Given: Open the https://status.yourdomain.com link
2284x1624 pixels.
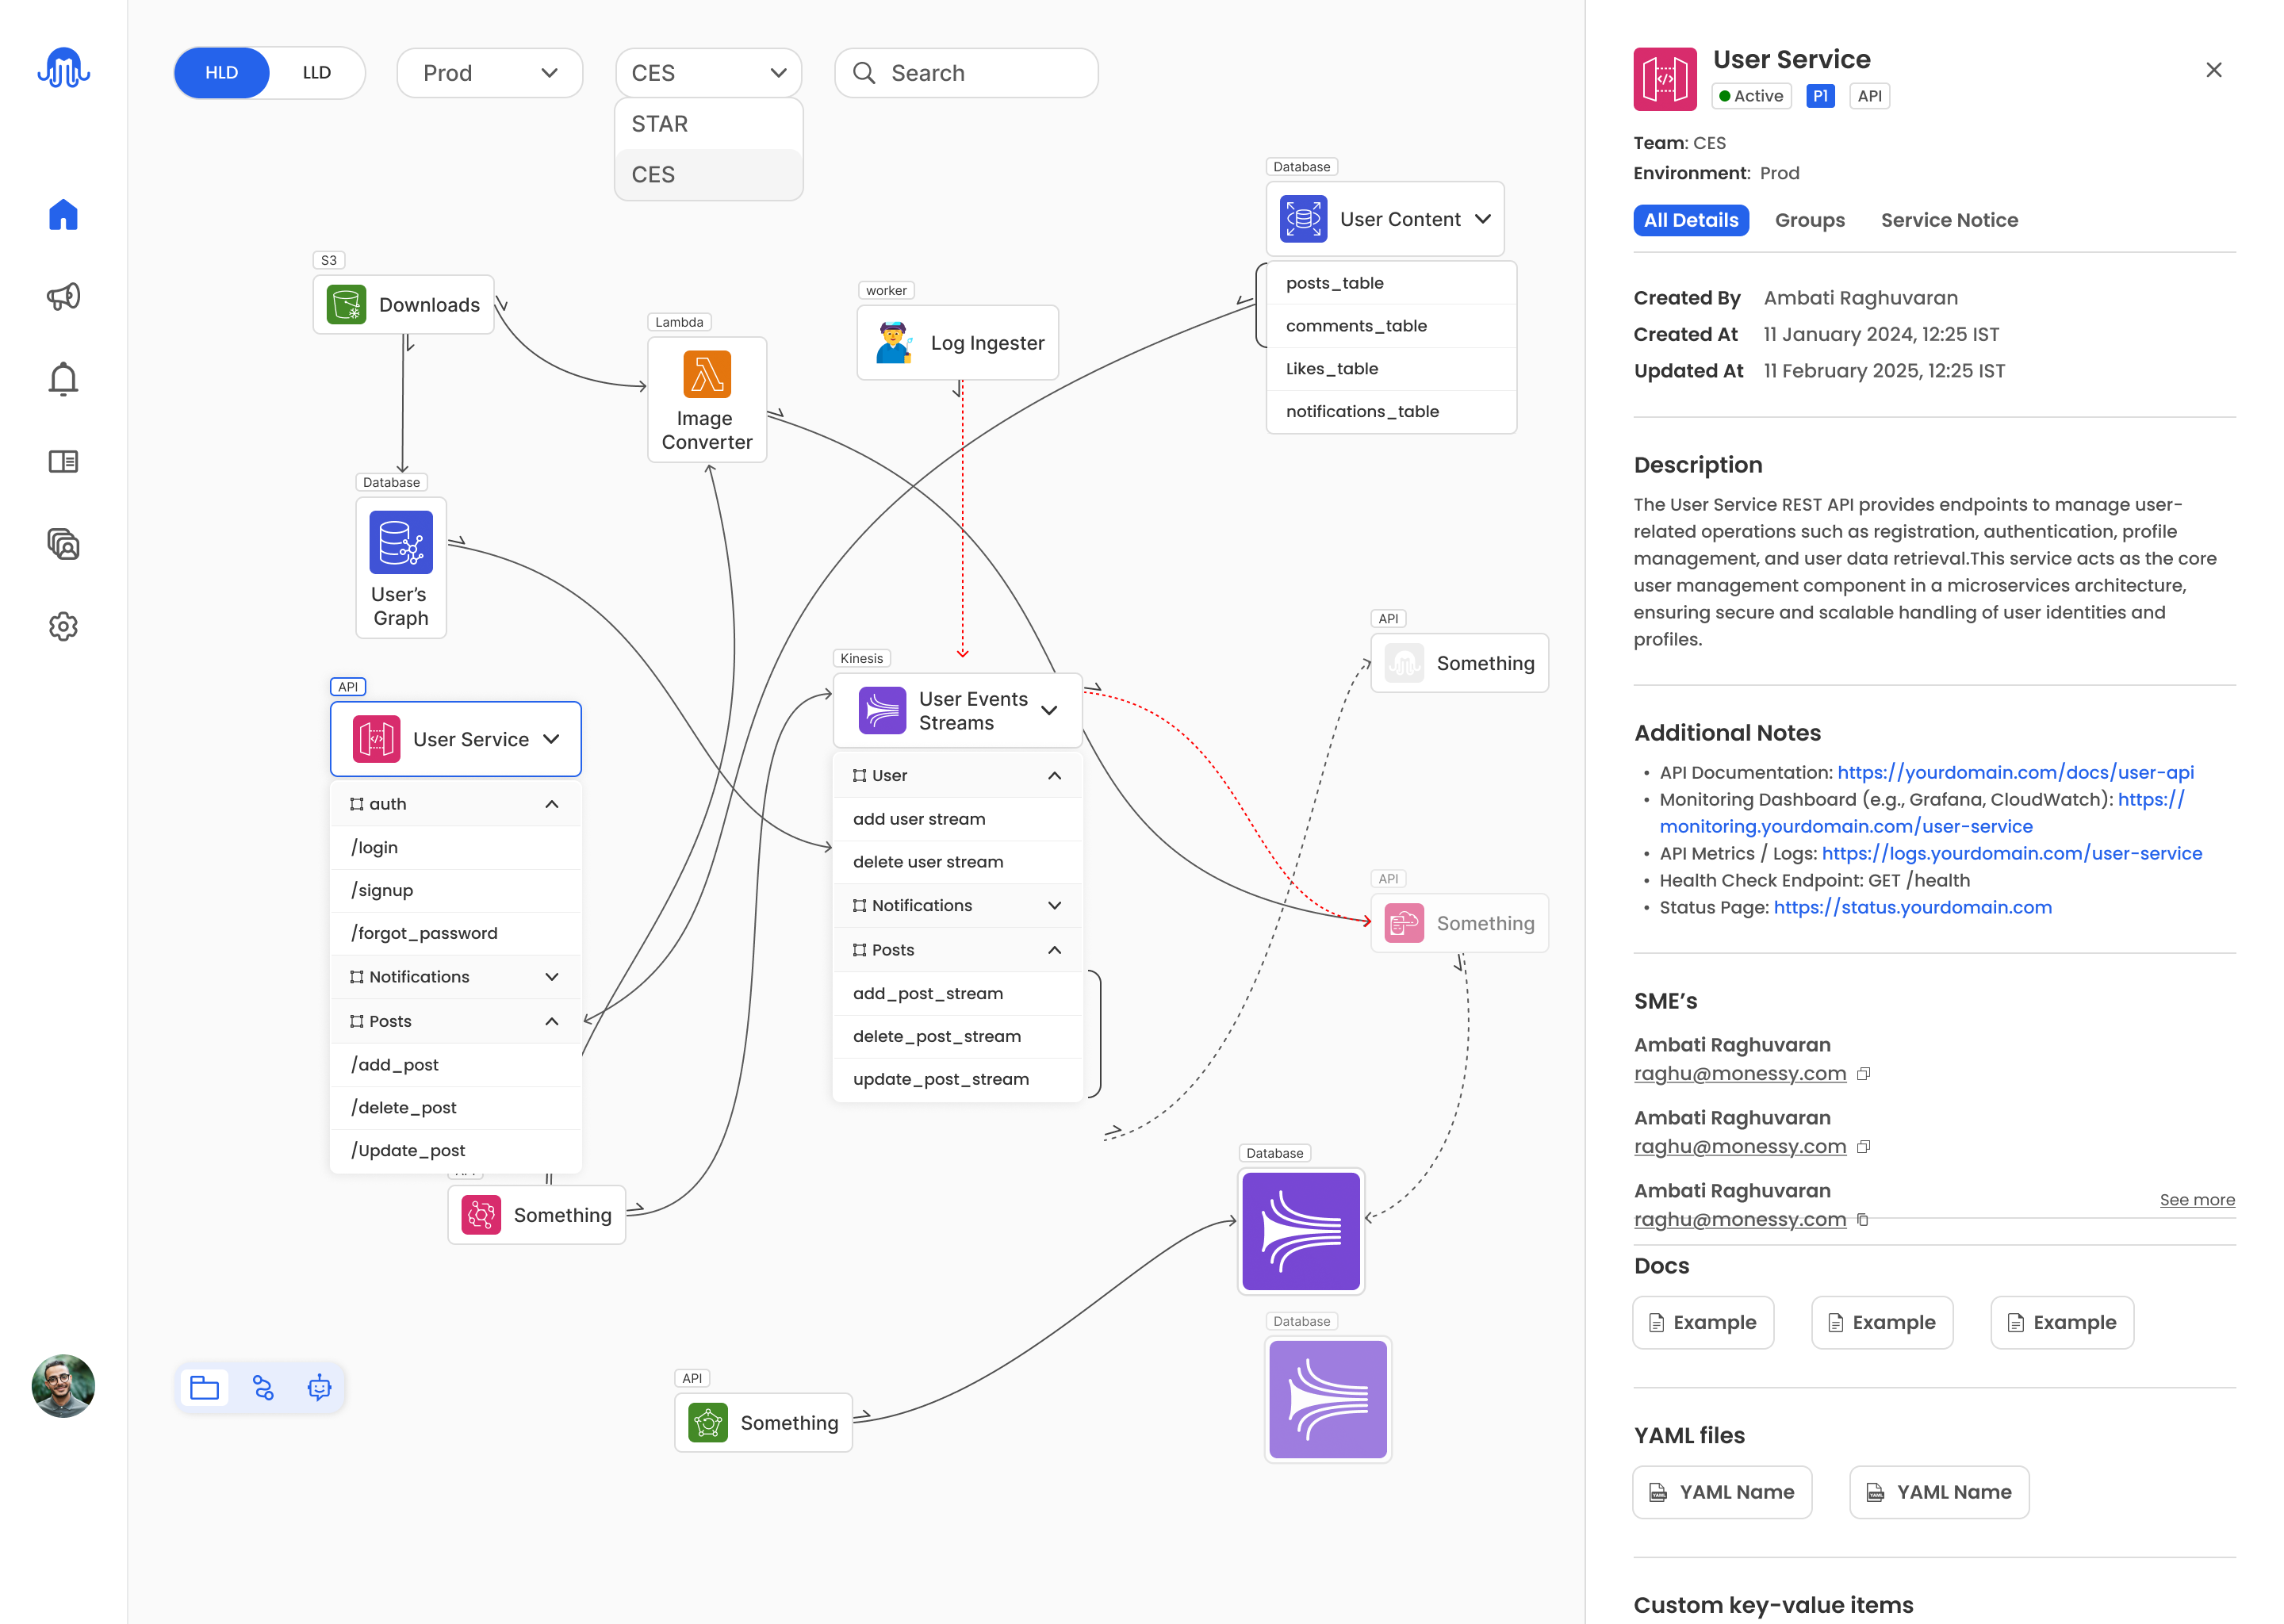Looking at the screenshot, I should [1912, 907].
